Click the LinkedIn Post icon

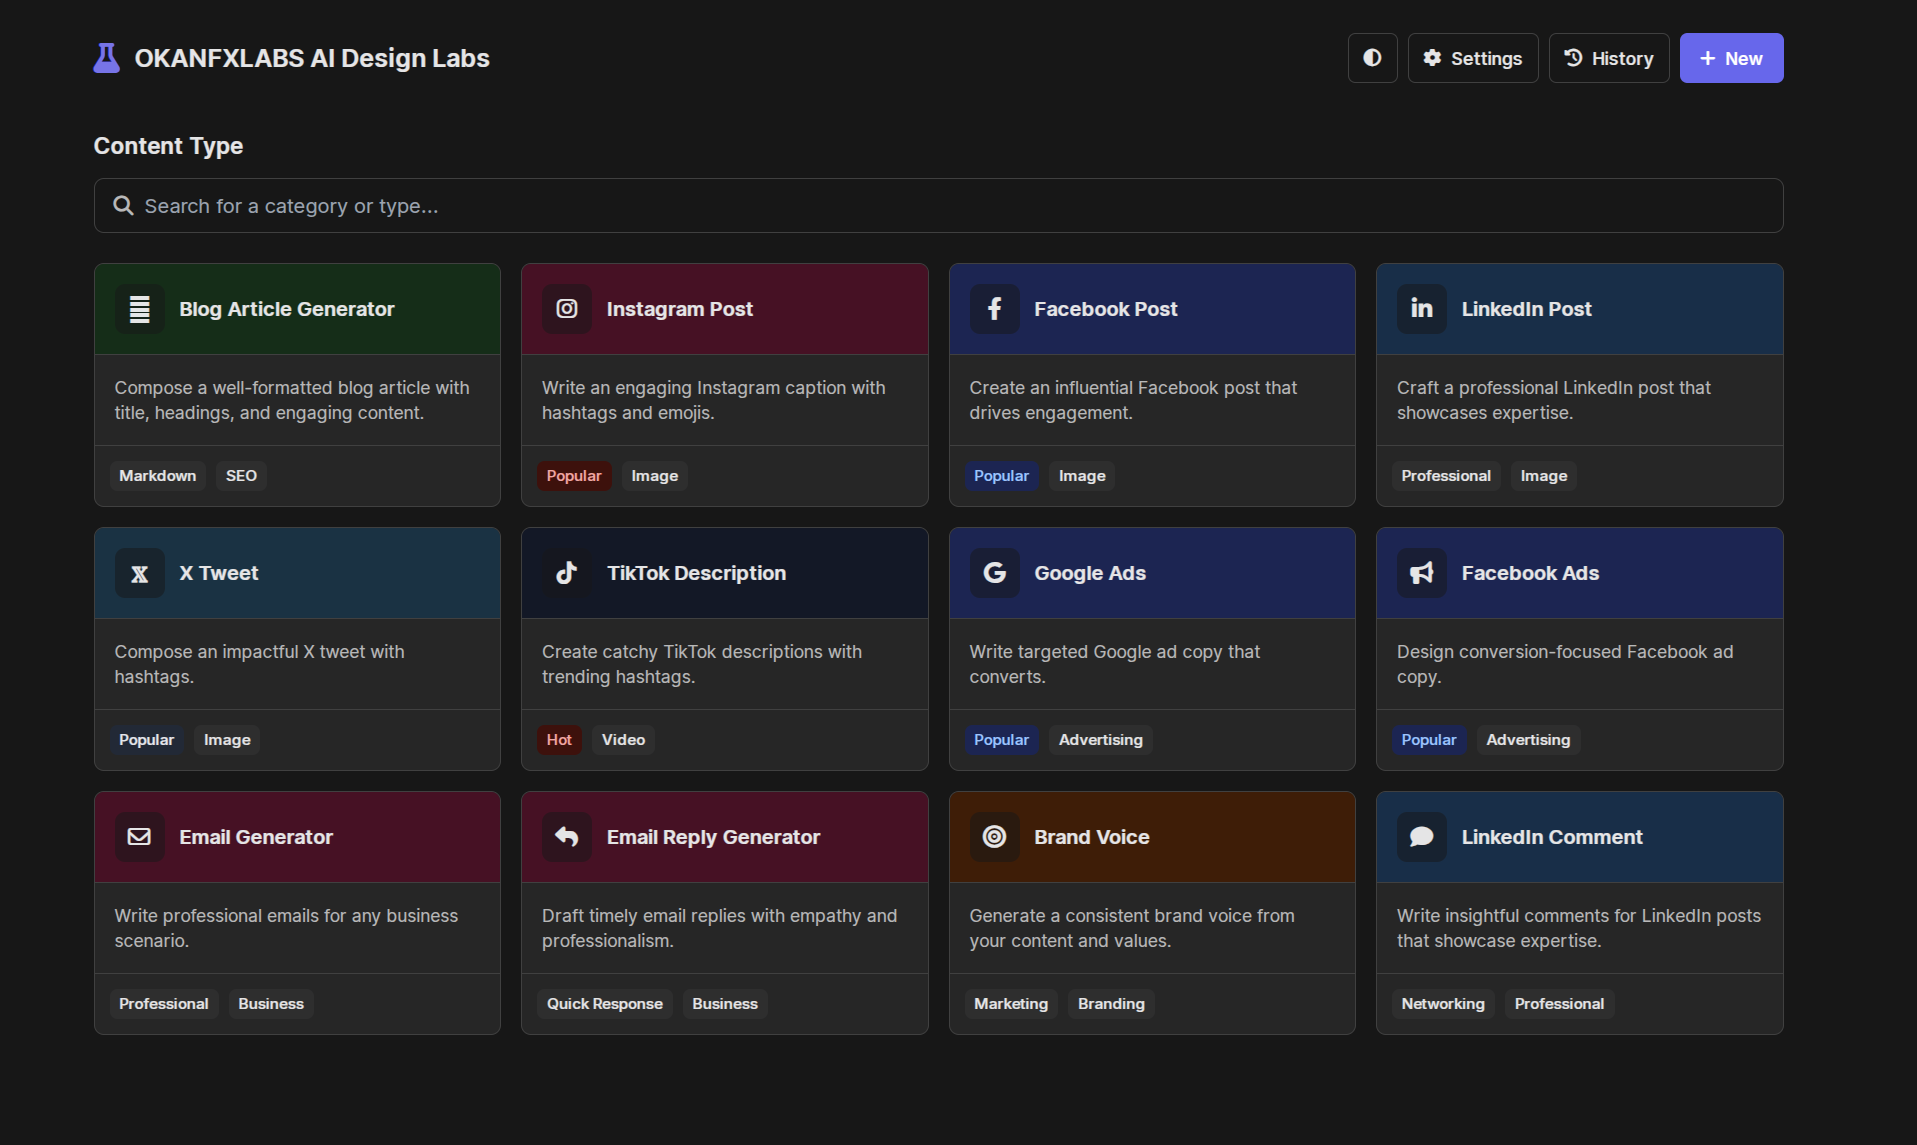point(1421,309)
